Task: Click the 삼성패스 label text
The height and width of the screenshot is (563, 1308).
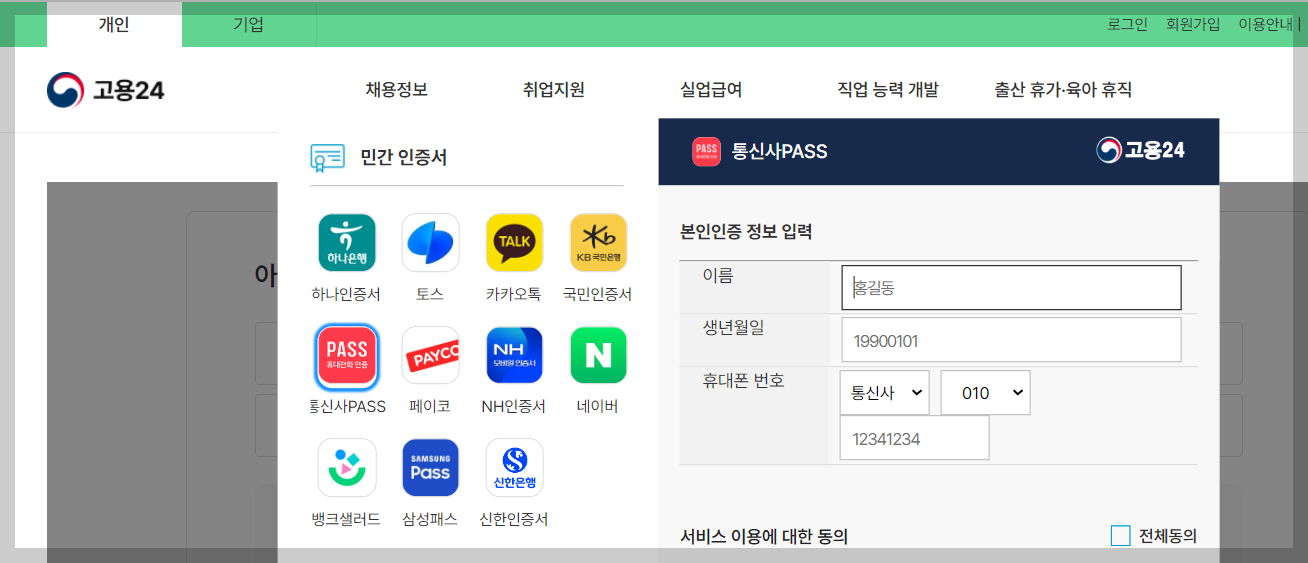Action: pyautogui.click(x=430, y=519)
